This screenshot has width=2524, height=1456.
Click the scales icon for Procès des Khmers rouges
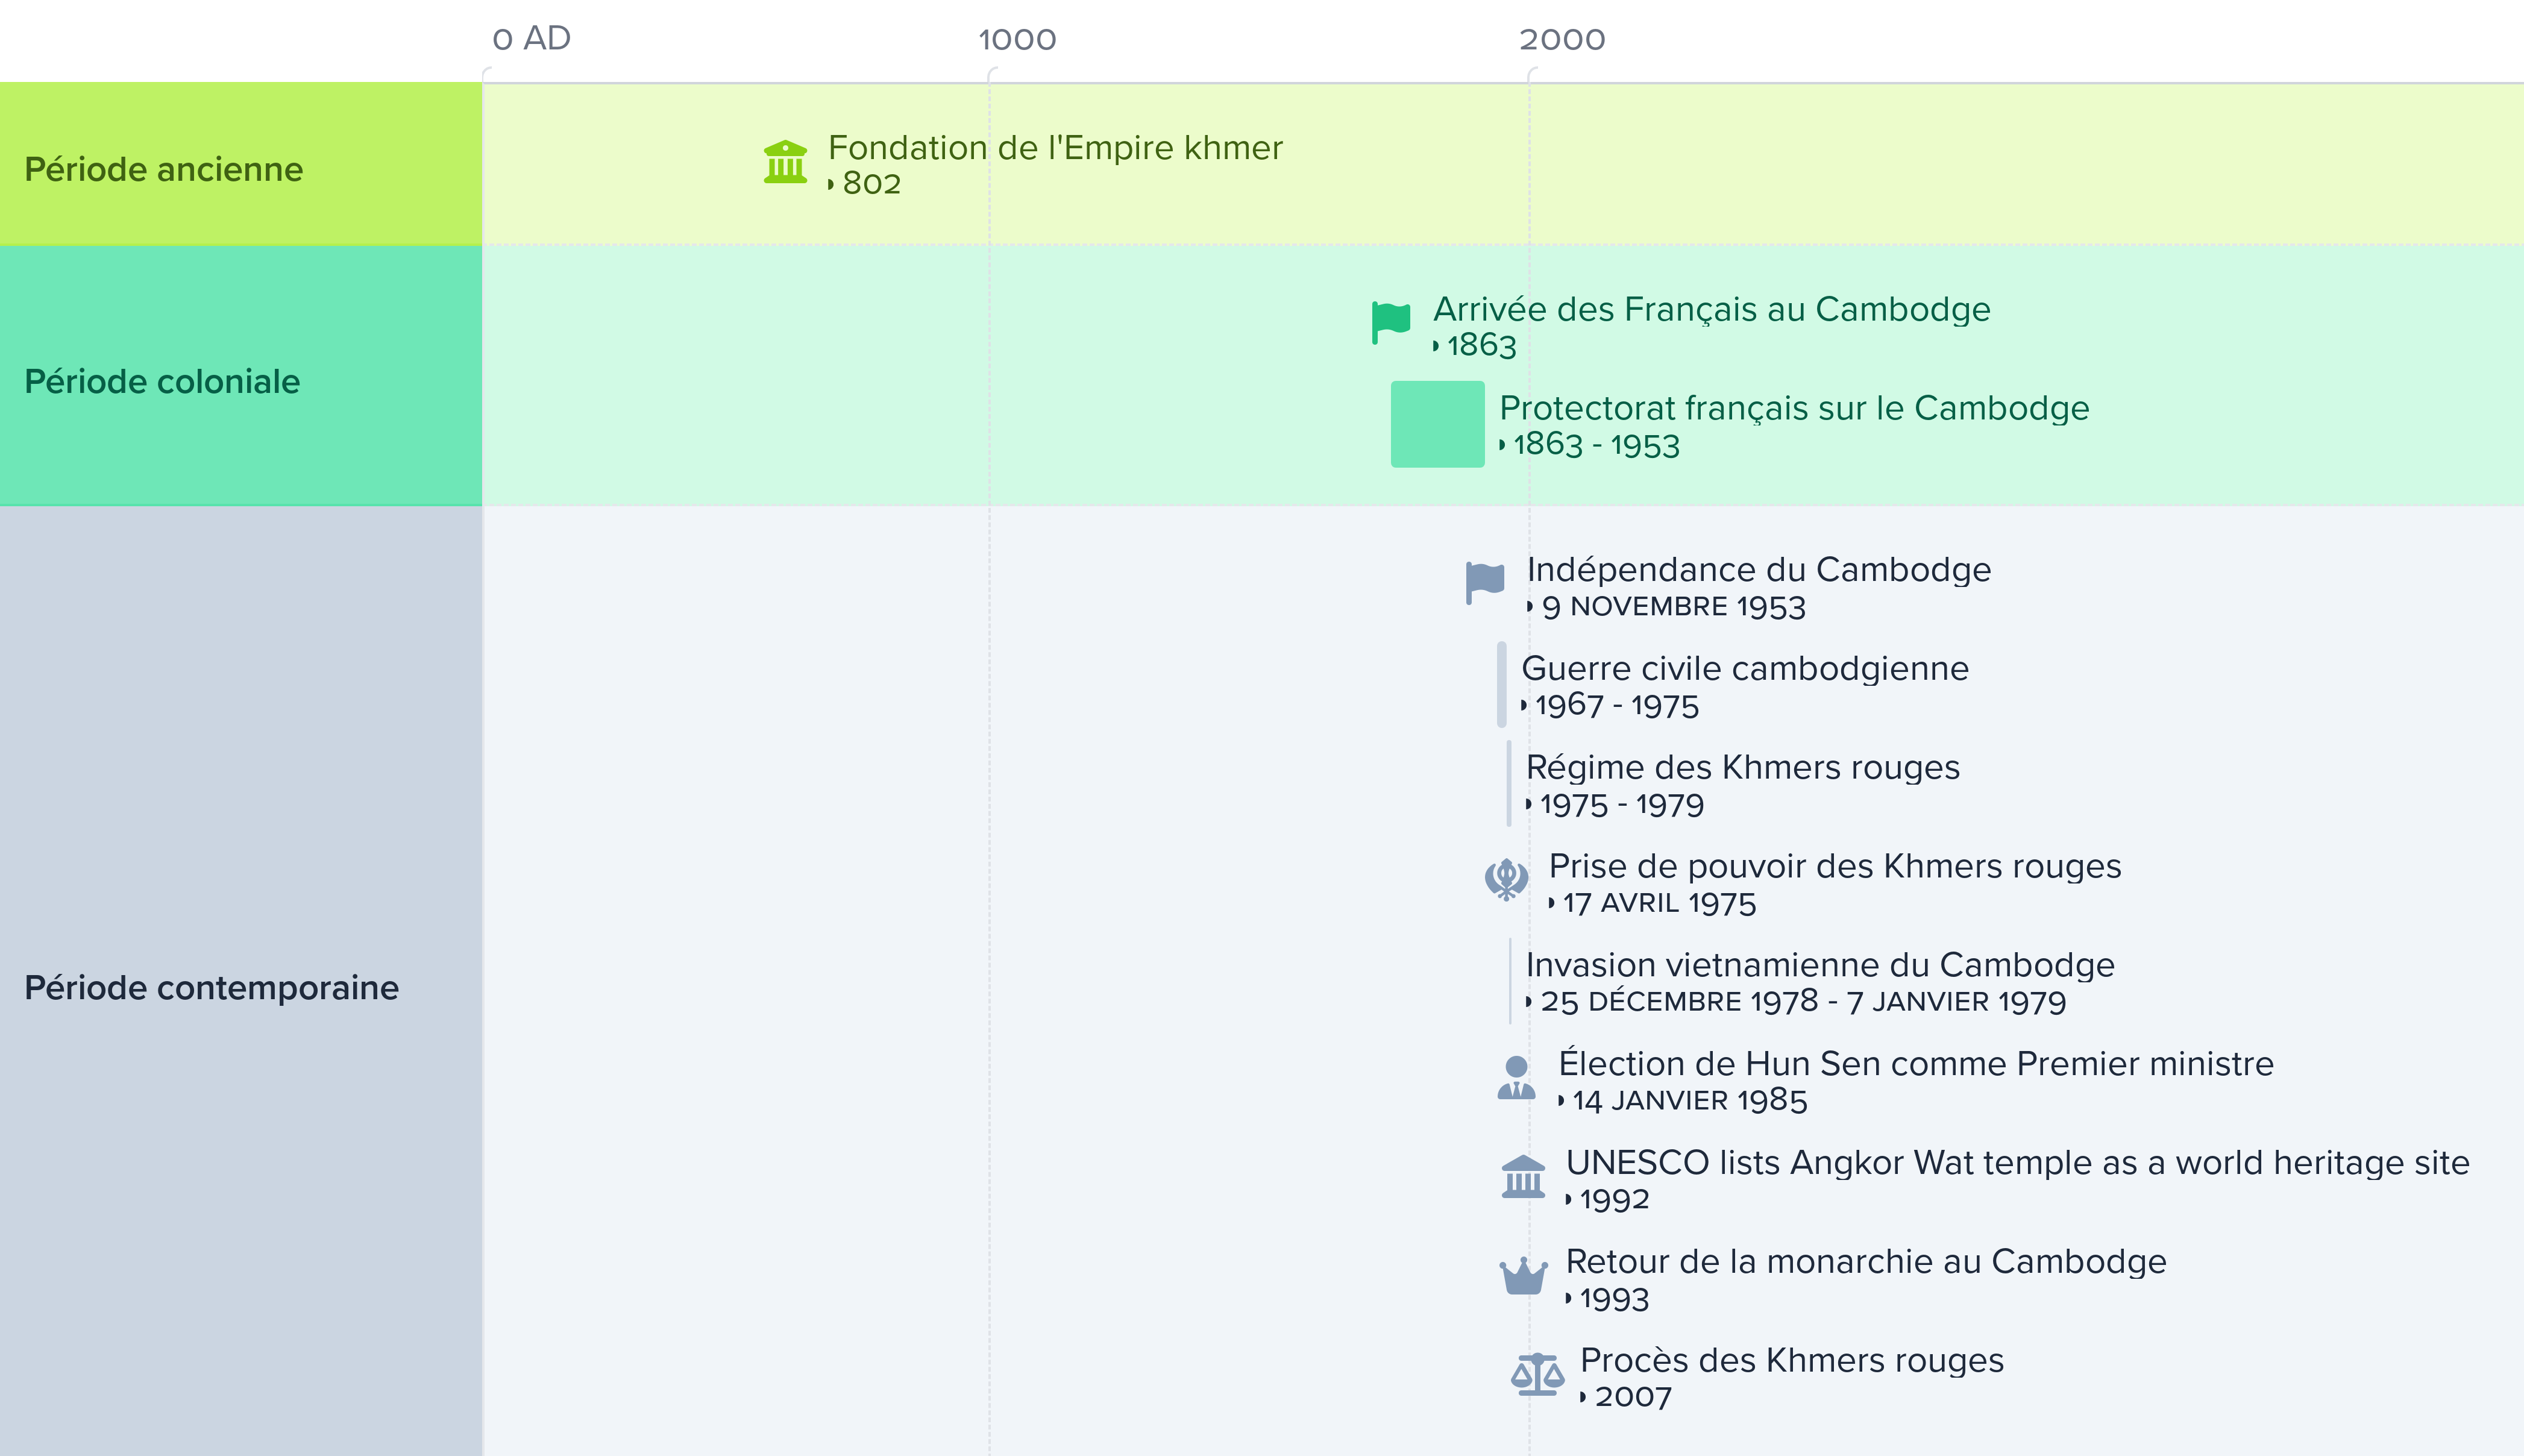(1537, 1374)
